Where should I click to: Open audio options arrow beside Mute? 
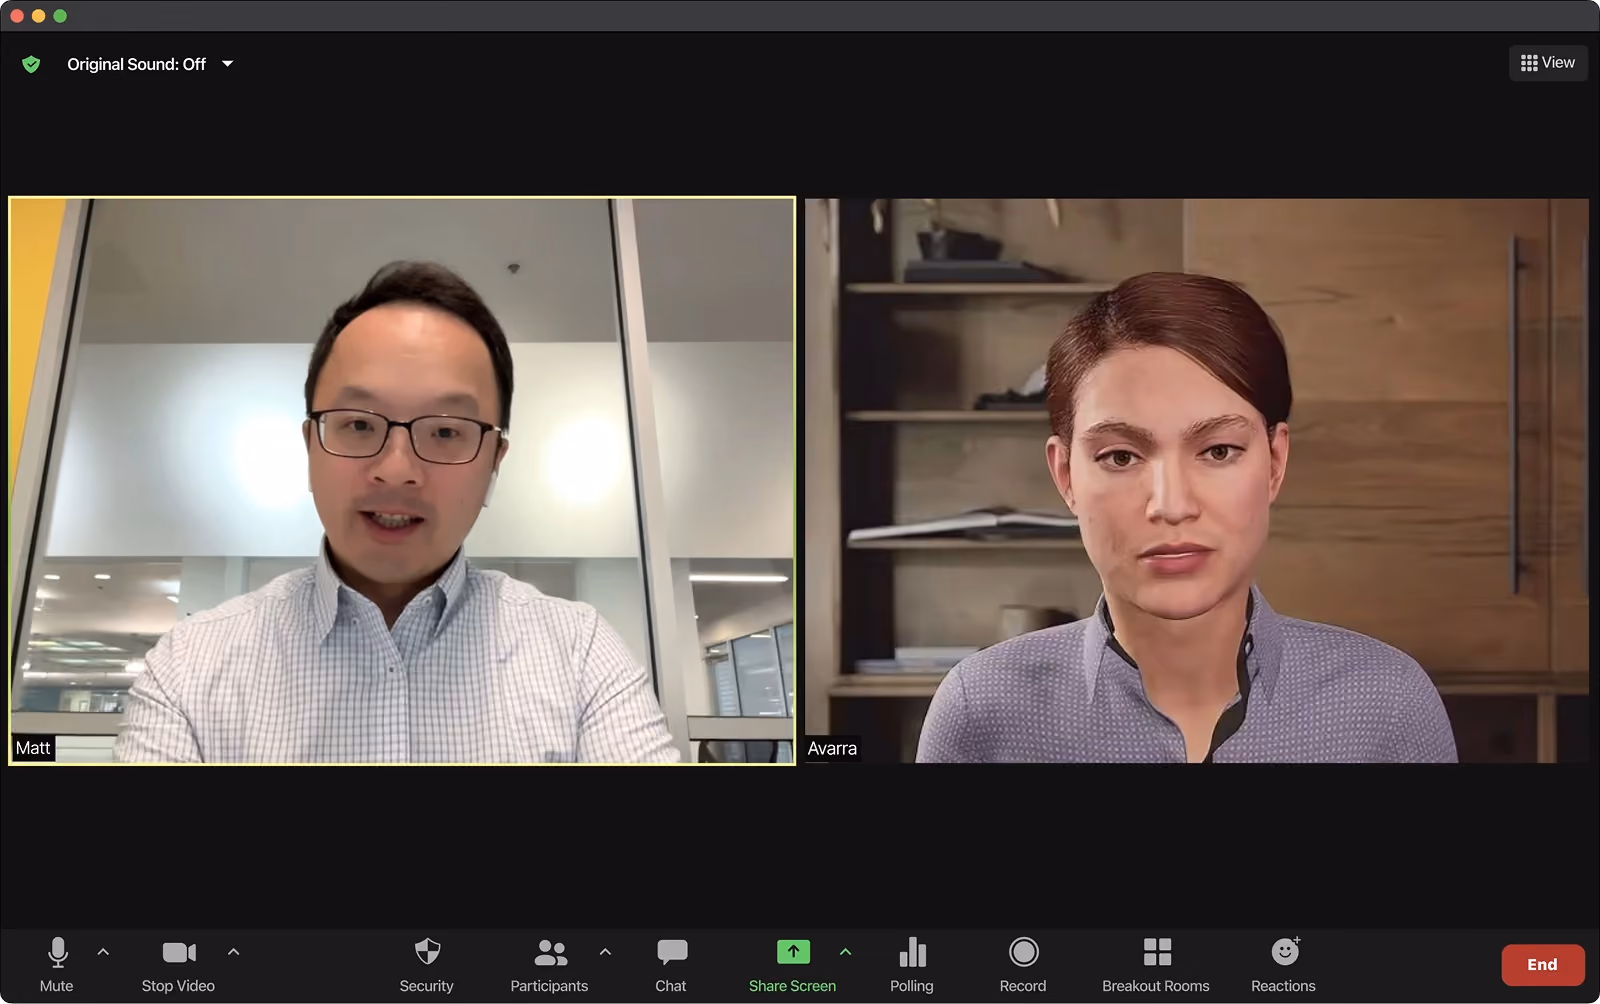point(103,952)
